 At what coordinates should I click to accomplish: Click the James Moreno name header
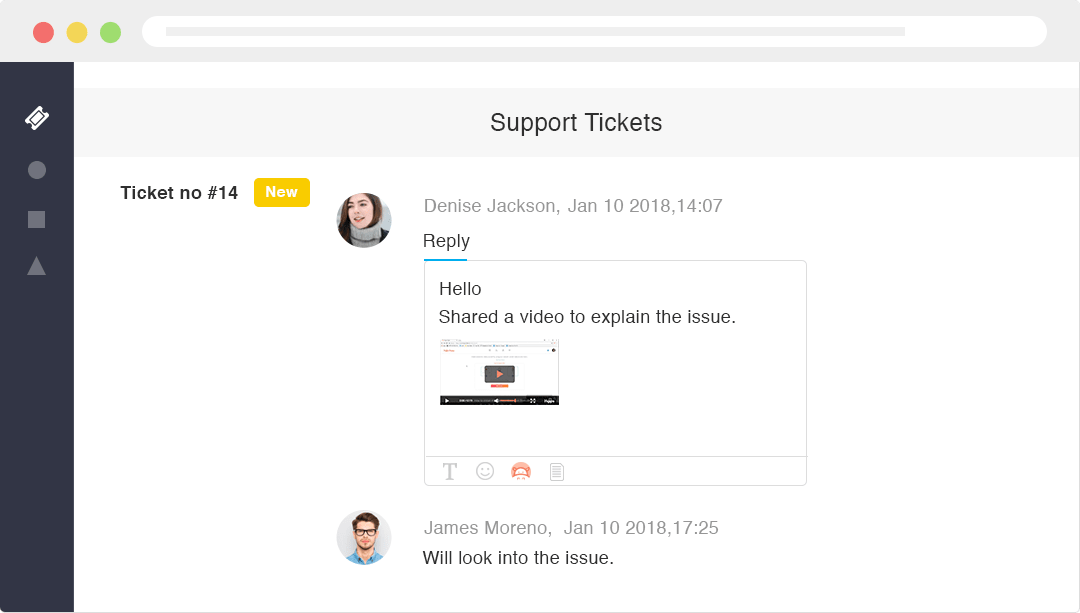click(x=486, y=528)
